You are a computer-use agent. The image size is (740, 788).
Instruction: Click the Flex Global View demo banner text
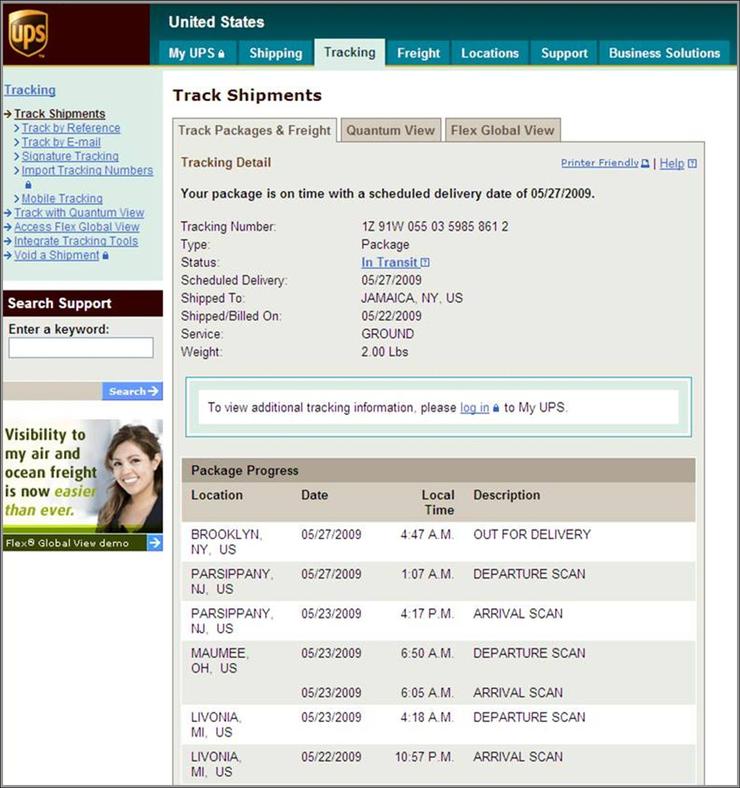[67, 543]
